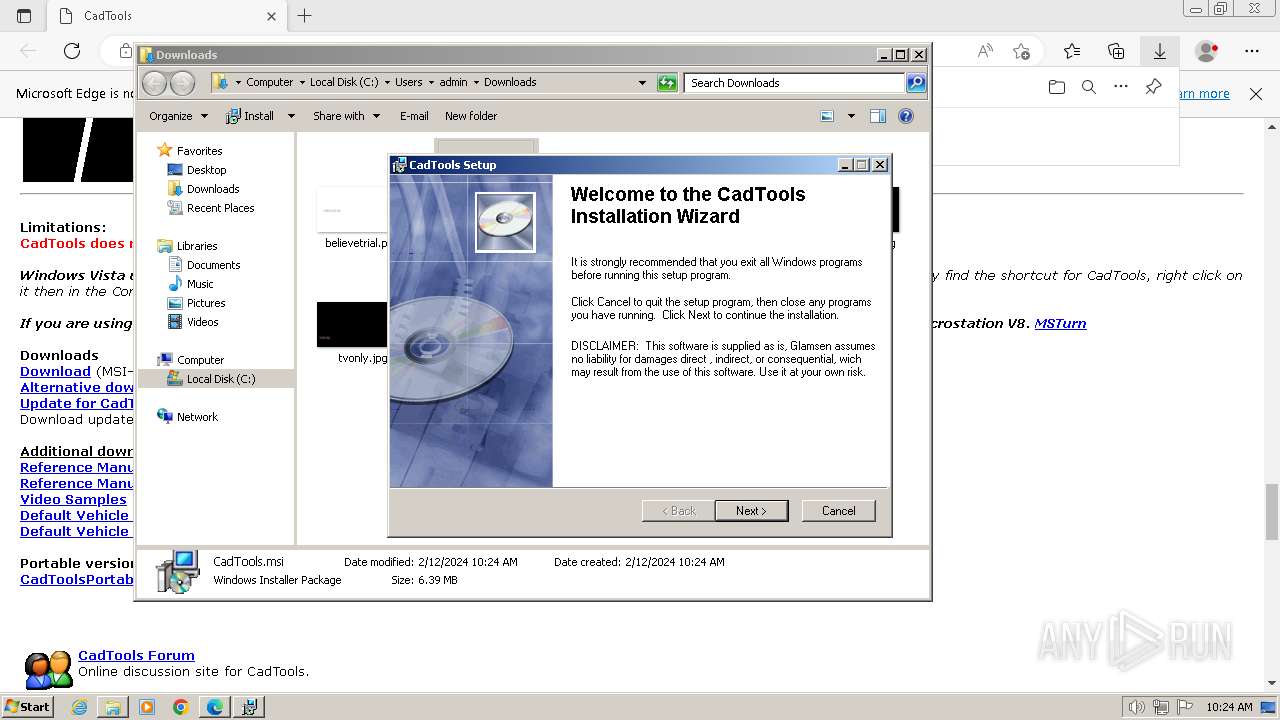Open Organize menu in Downloads window

click(x=178, y=116)
